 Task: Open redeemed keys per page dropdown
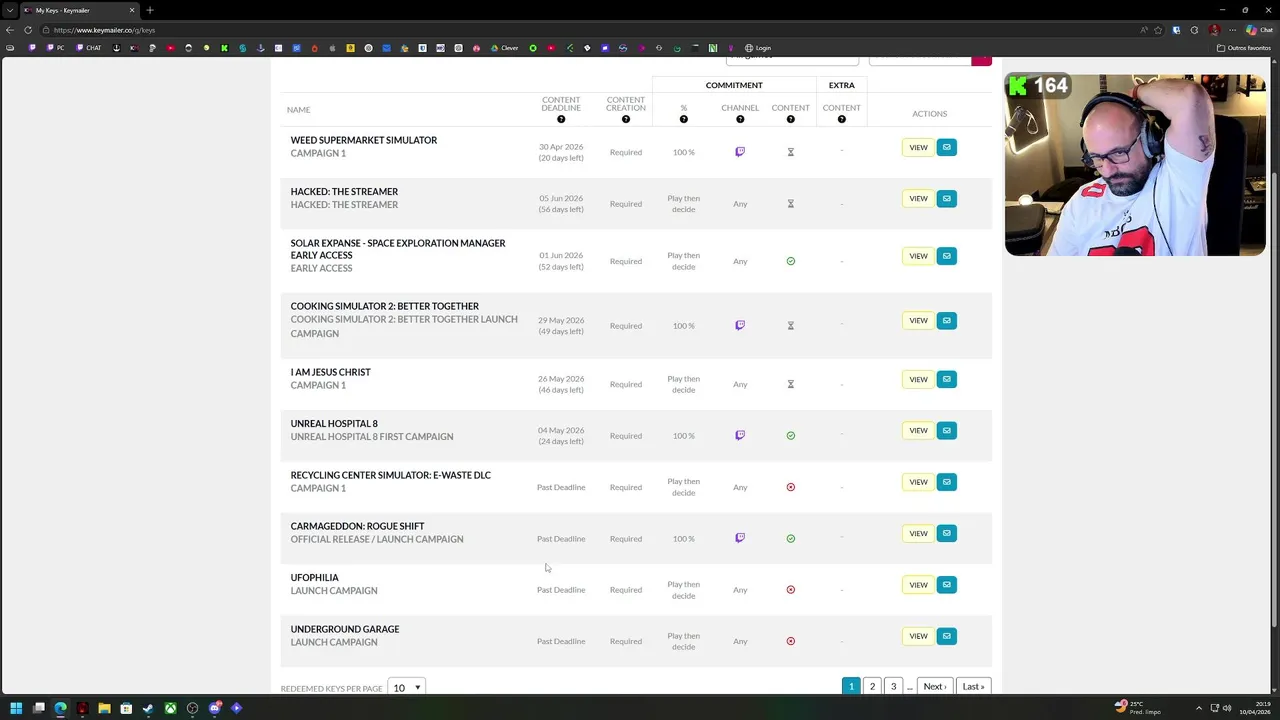click(x=406, y=688)
